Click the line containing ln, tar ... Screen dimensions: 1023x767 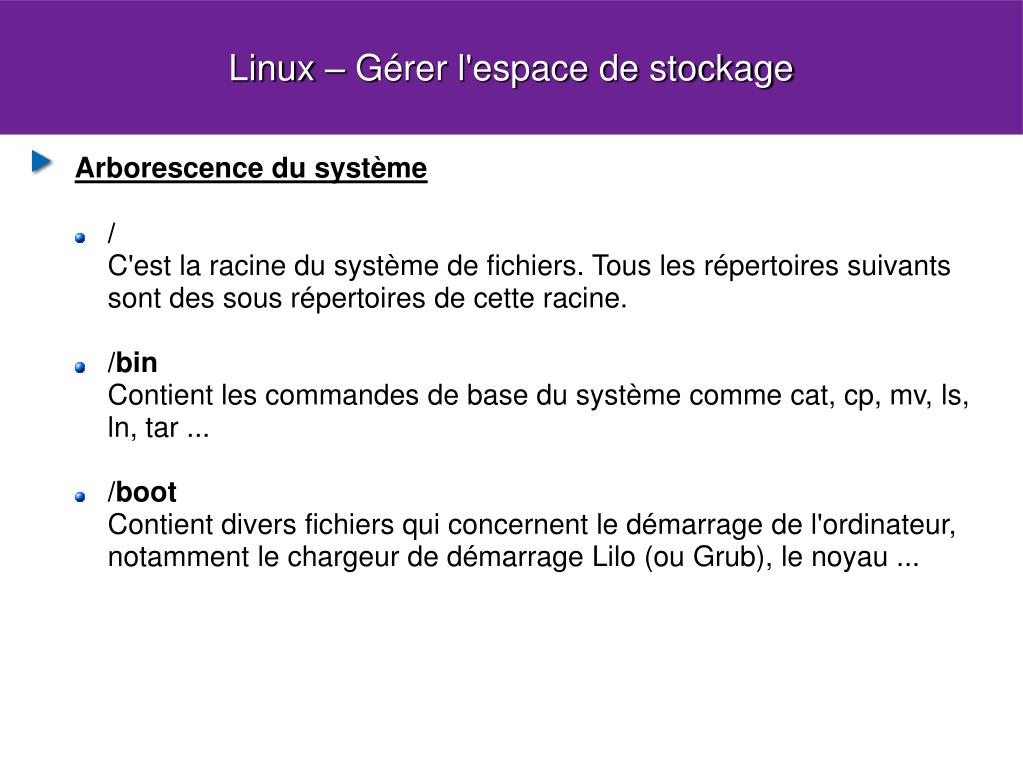click(x=159, y=428)
